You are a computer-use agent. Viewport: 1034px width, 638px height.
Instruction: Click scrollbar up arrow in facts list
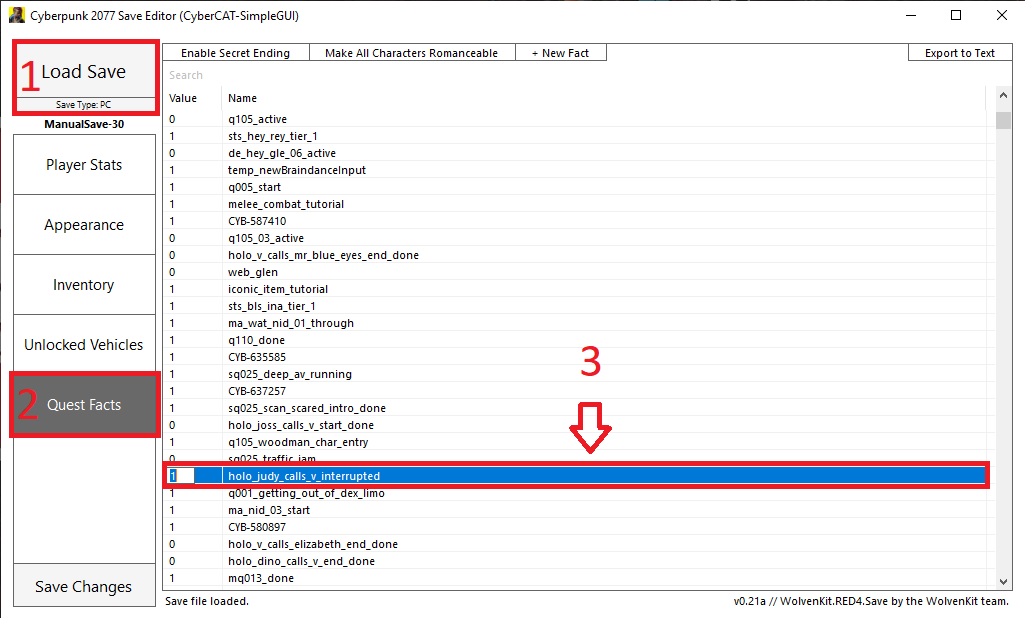1003,96
